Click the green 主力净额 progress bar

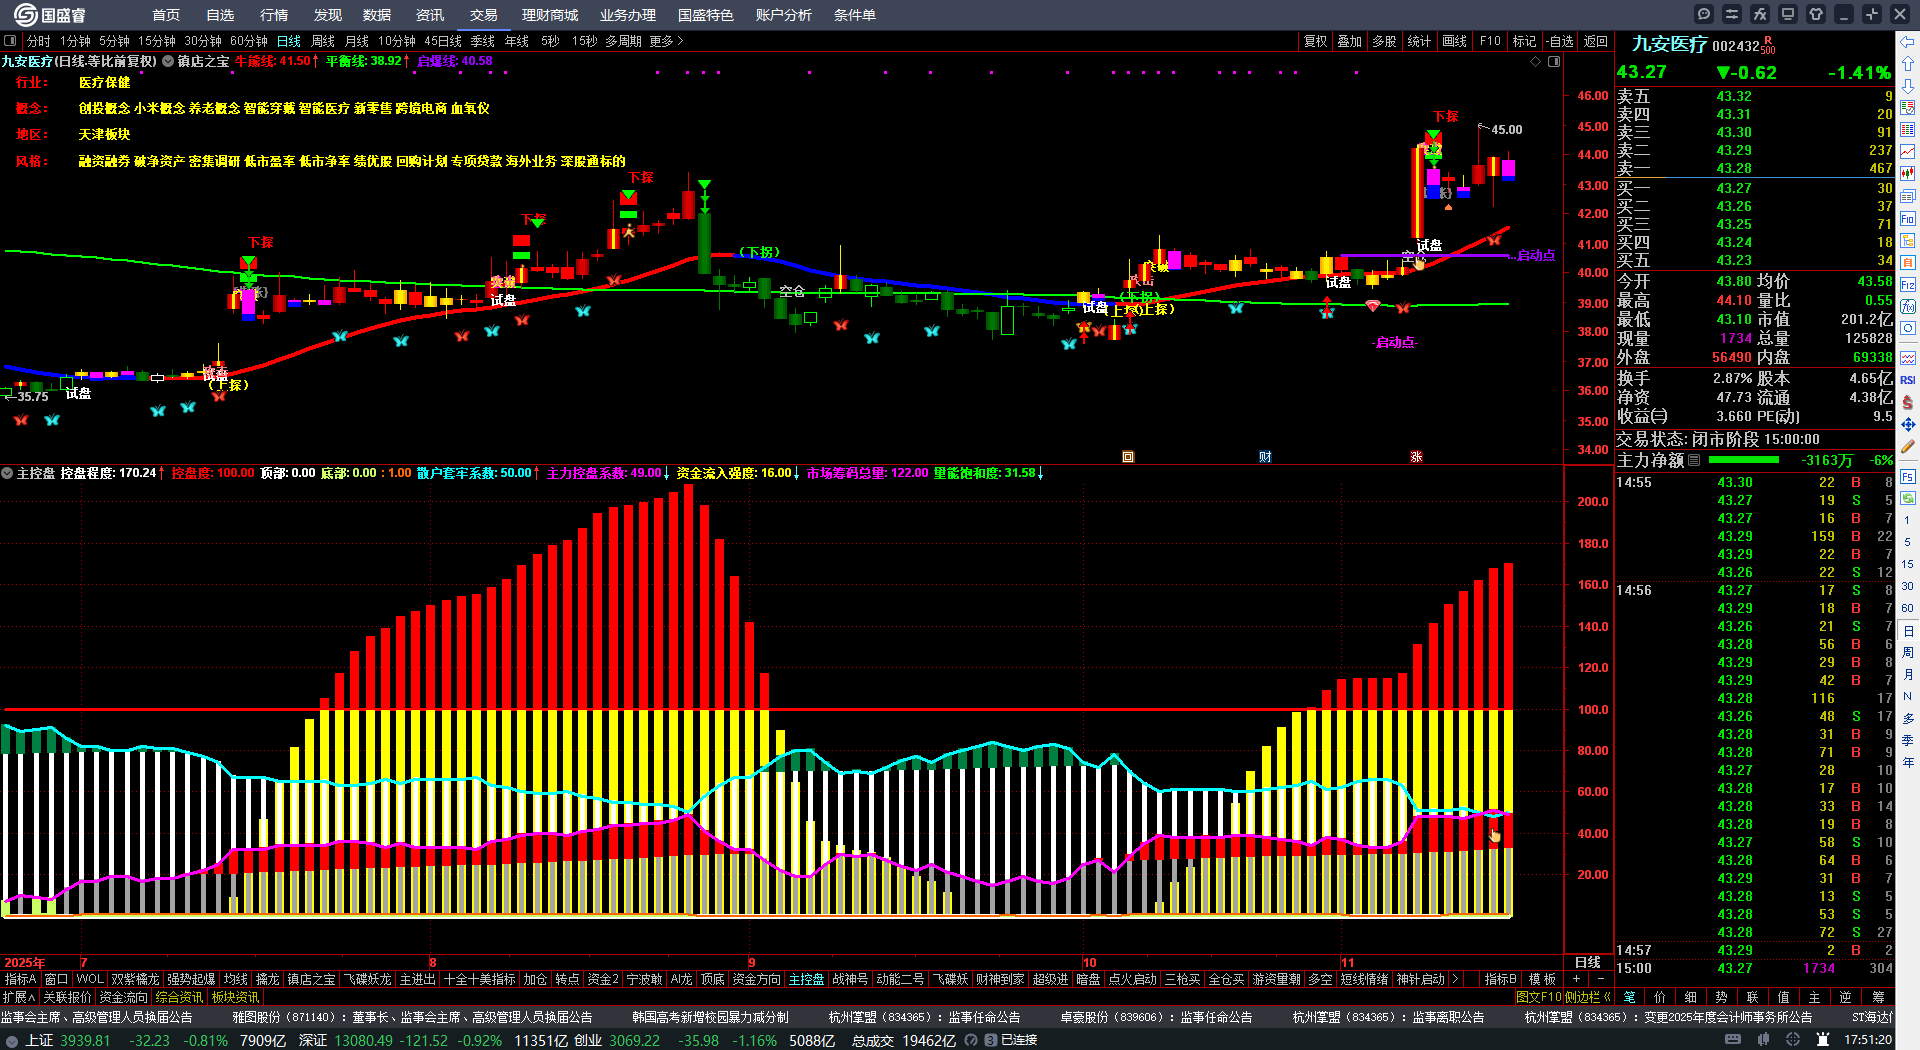(x=1744, y=460)
